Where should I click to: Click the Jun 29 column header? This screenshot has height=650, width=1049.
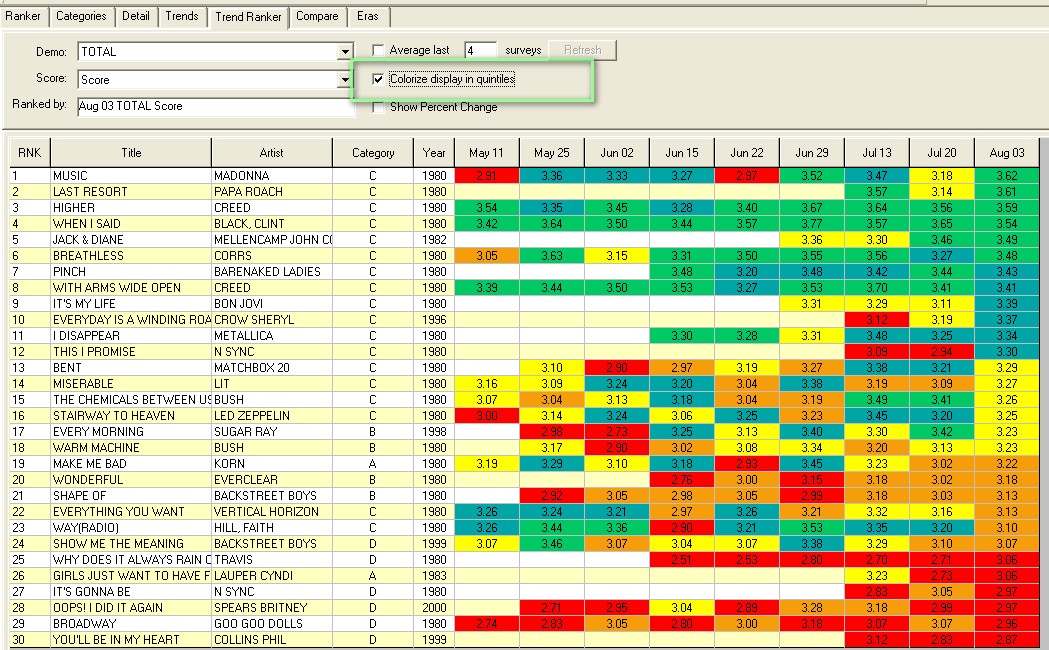812,153
